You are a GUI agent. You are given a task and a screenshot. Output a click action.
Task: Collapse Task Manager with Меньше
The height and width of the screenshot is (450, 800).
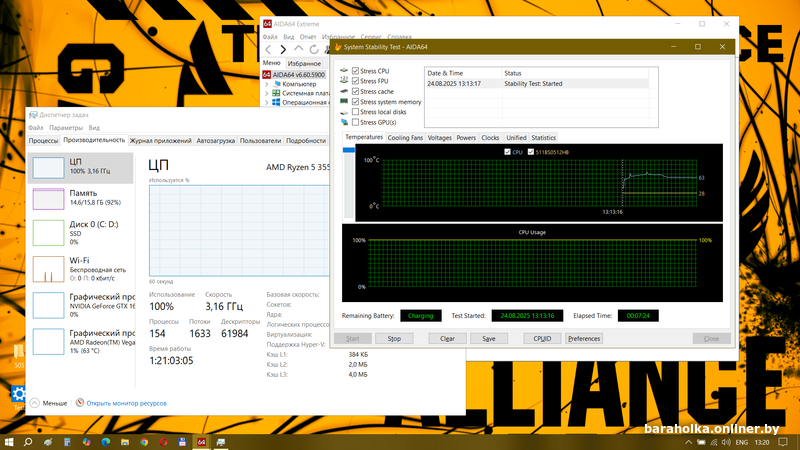point(49,403)
